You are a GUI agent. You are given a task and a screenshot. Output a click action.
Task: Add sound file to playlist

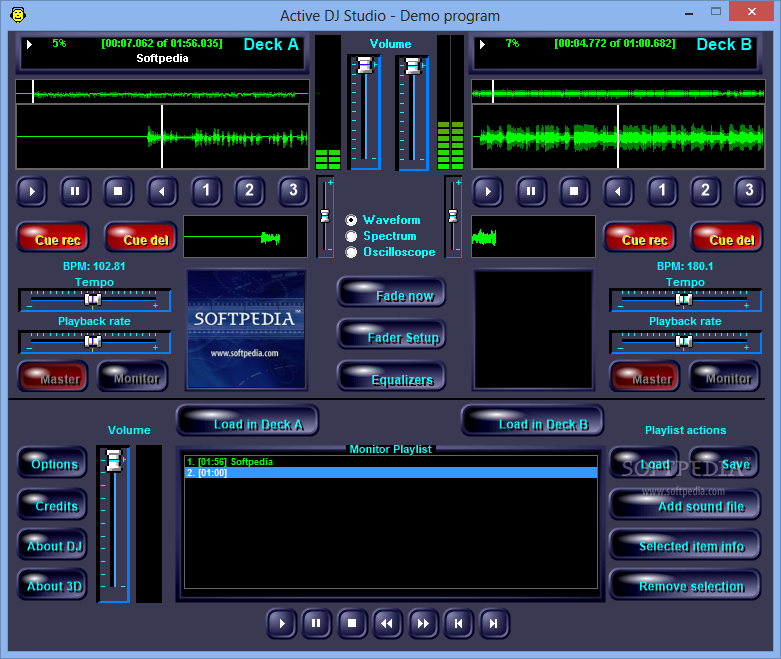point(685,504)
